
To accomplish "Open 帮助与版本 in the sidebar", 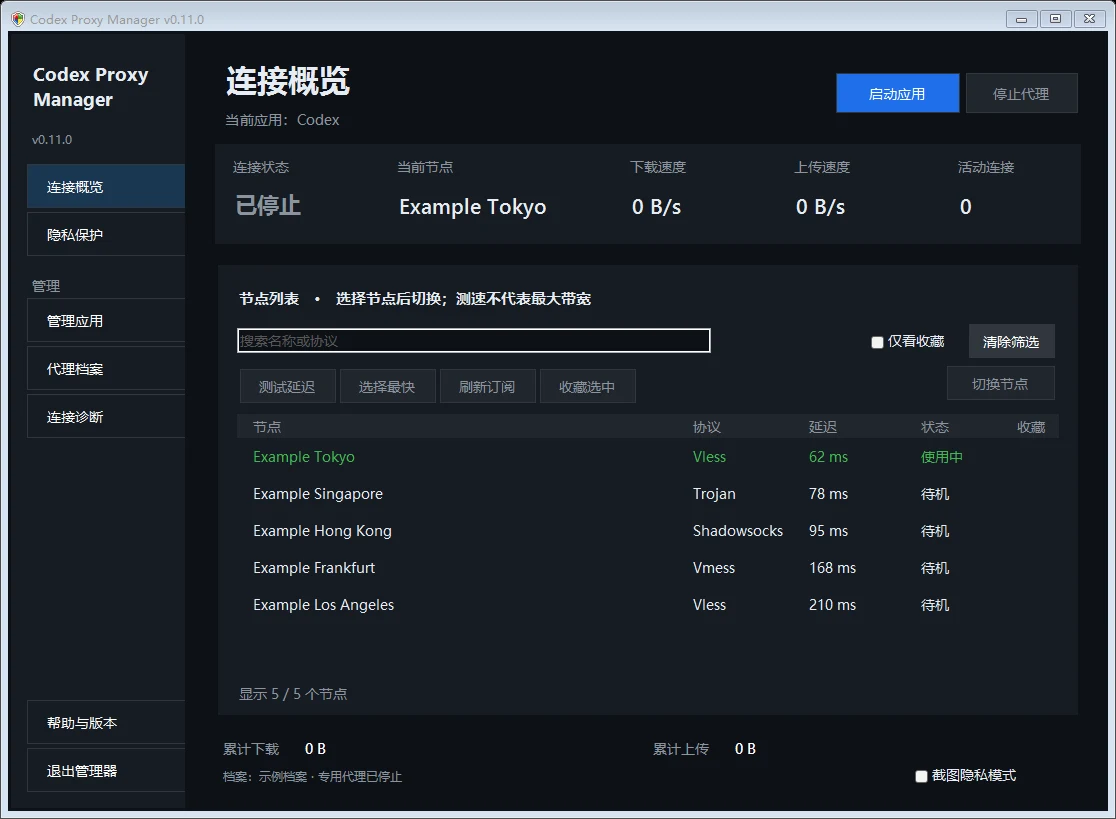I will point(106,723).
